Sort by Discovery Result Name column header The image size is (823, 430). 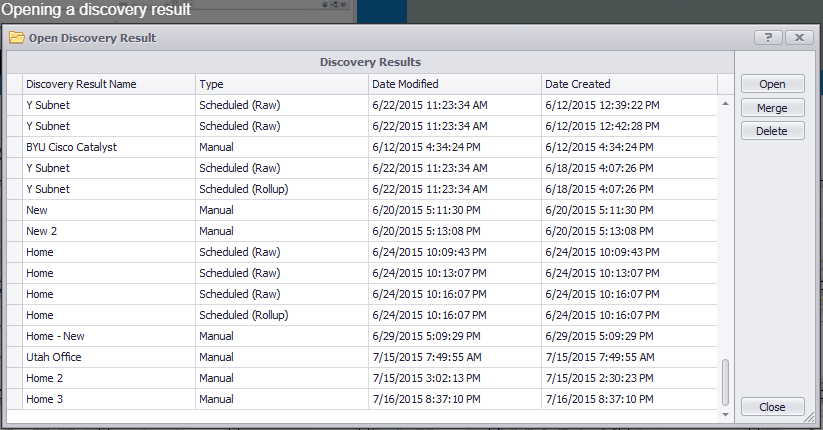click(x=81, y=84)
